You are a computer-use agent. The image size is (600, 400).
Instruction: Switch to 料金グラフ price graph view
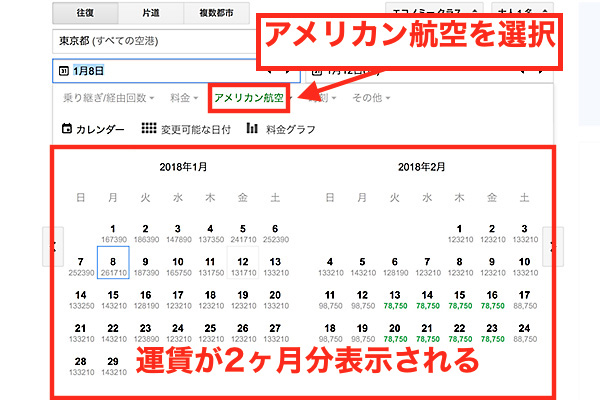(x=281, y=129)
